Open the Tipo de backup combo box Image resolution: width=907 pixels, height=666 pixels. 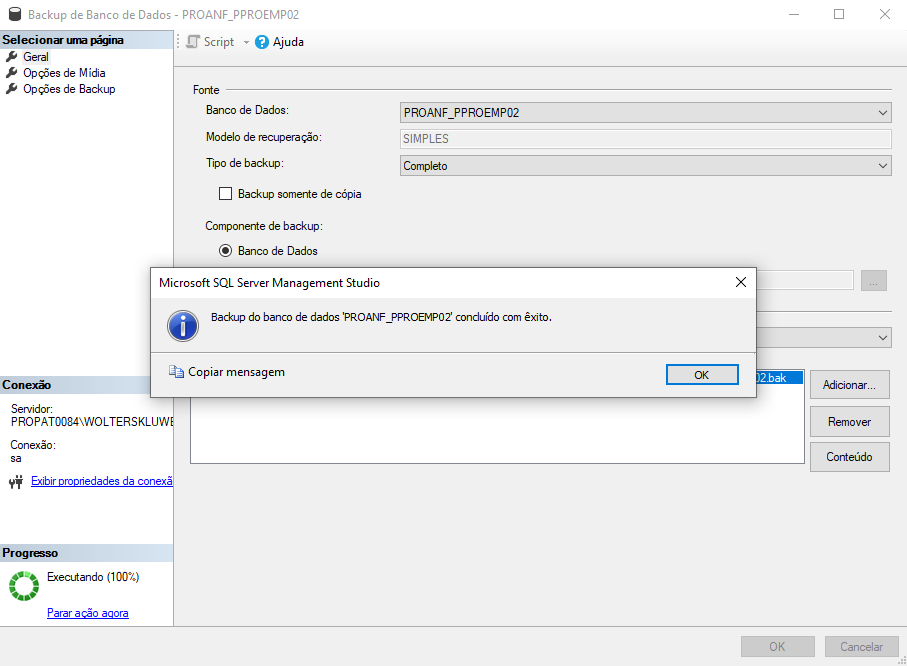point(645,165)
